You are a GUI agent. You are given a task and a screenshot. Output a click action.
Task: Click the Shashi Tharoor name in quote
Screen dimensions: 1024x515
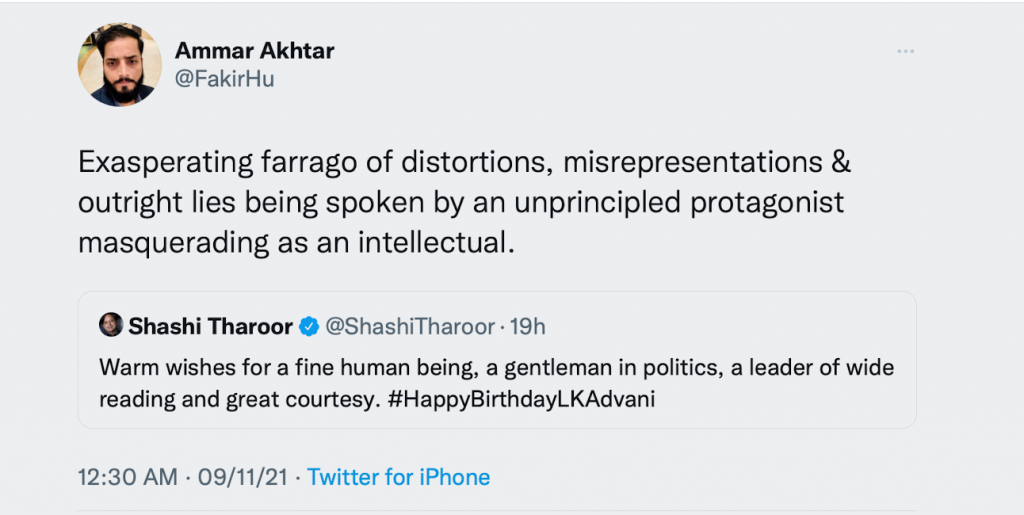click(210, 327)
